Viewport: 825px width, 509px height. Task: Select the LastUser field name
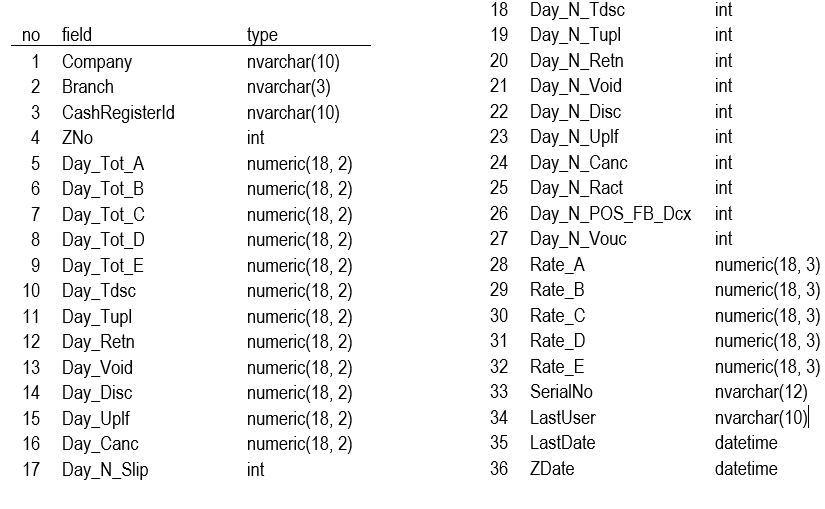[x=562, y=418]
